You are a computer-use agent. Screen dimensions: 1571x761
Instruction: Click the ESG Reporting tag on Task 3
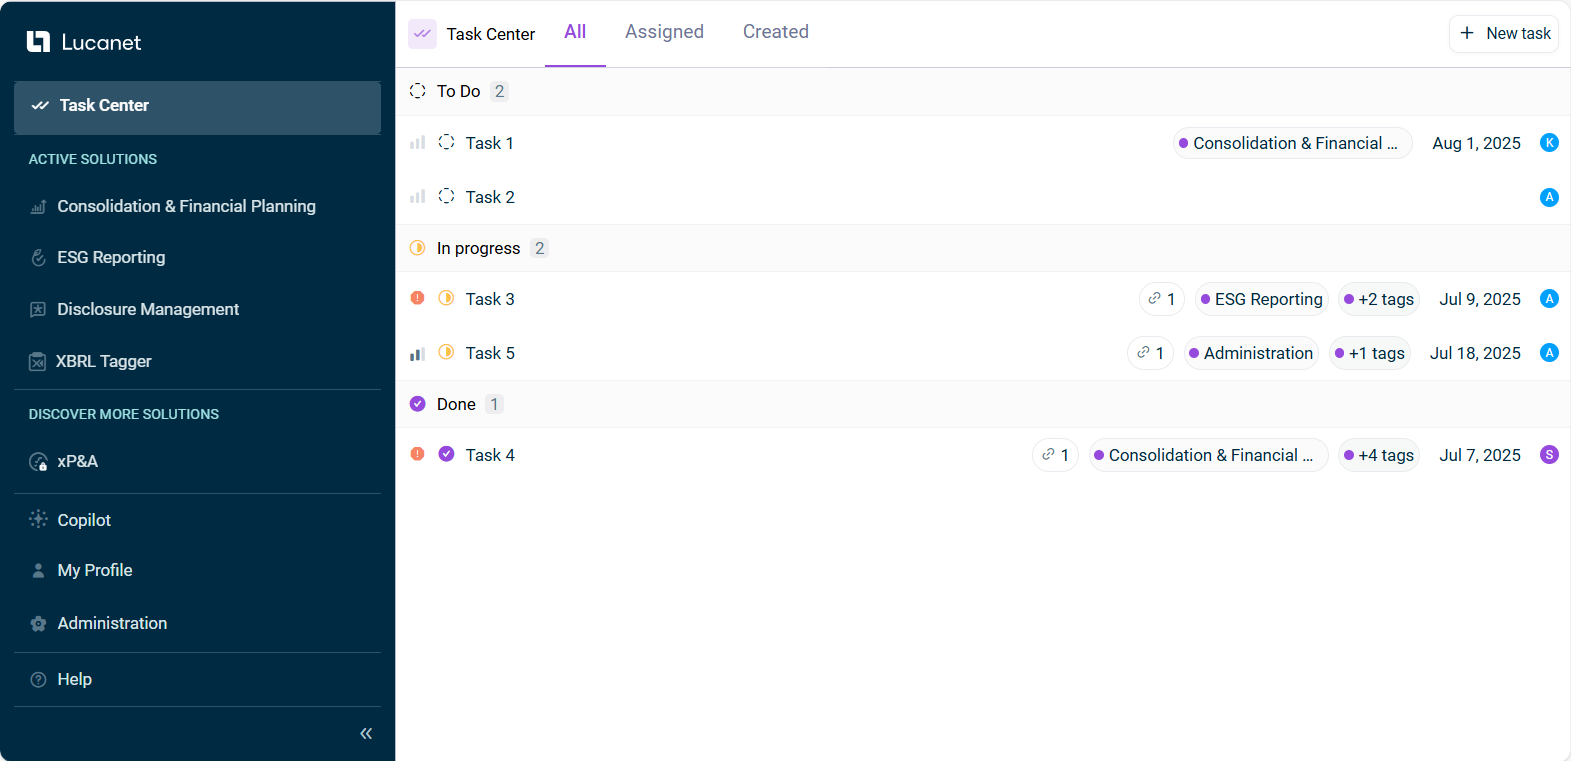click(x=1262, y=299)
